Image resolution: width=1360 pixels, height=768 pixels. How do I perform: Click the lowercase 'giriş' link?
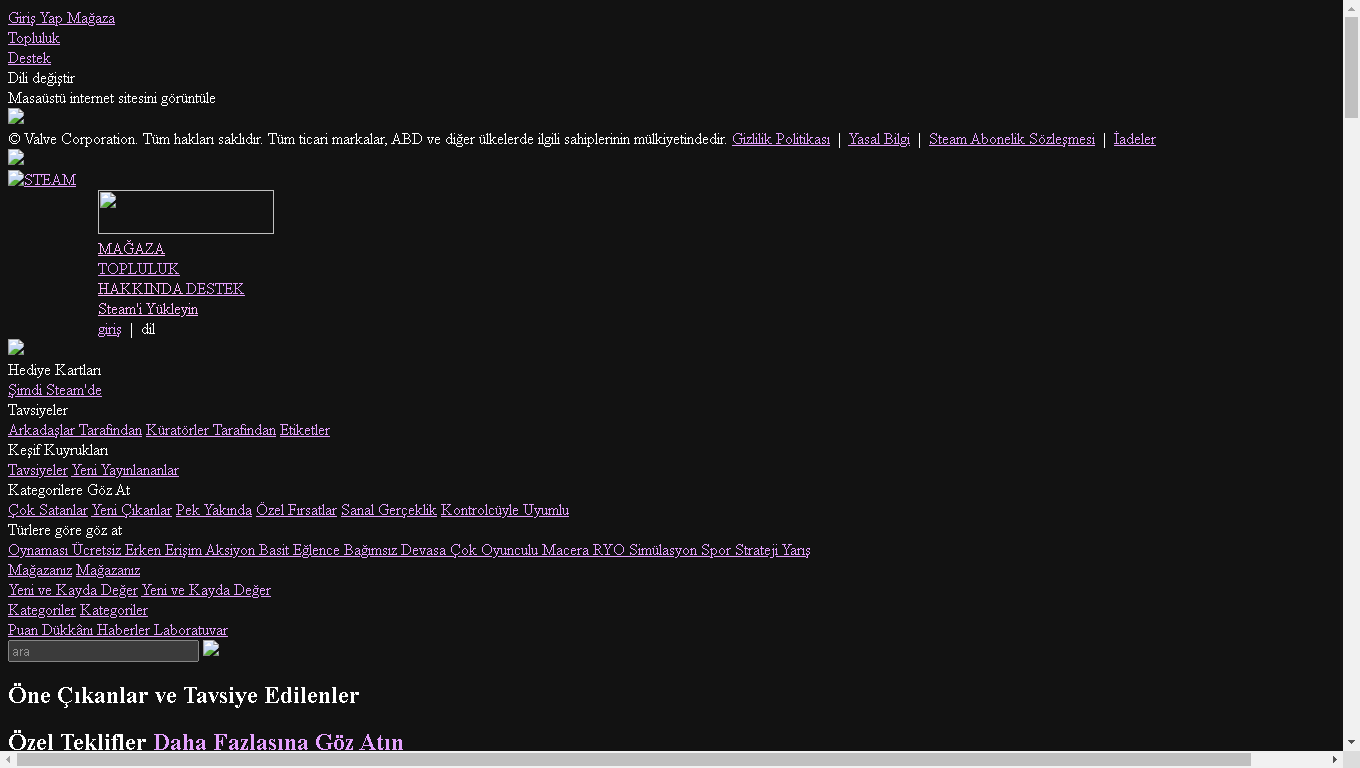[110, 329]
